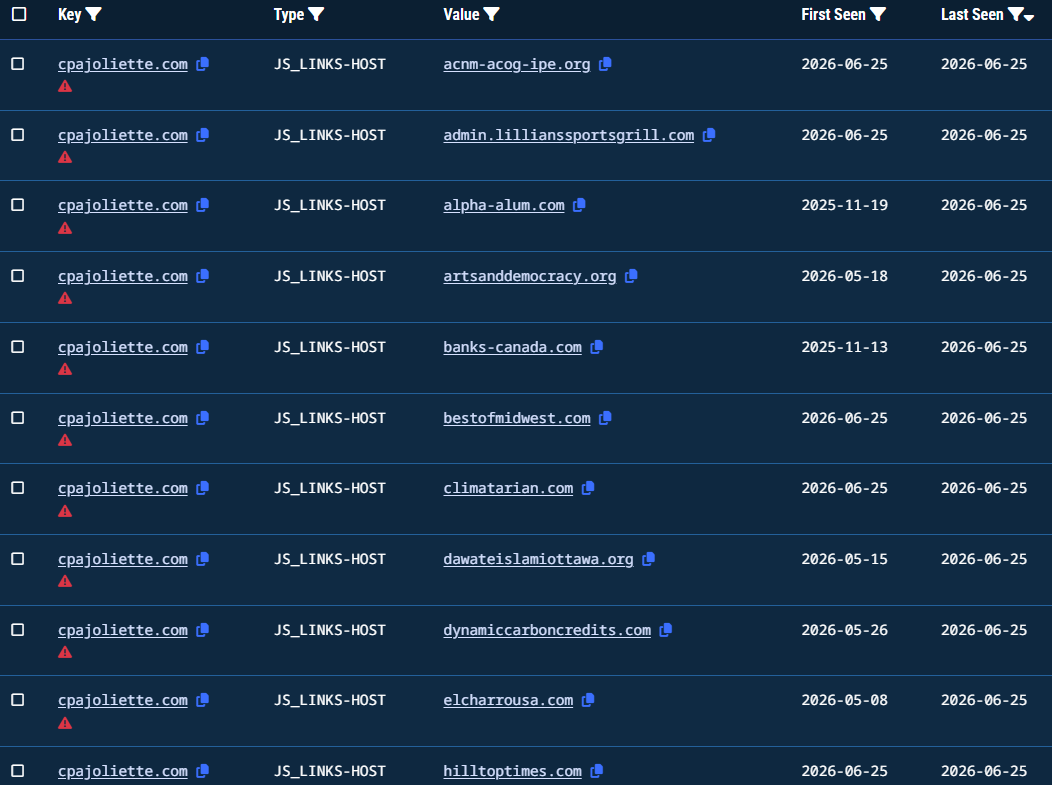
Task: Open the alpha-alum.com link
Action: click(x=504, y=205)
